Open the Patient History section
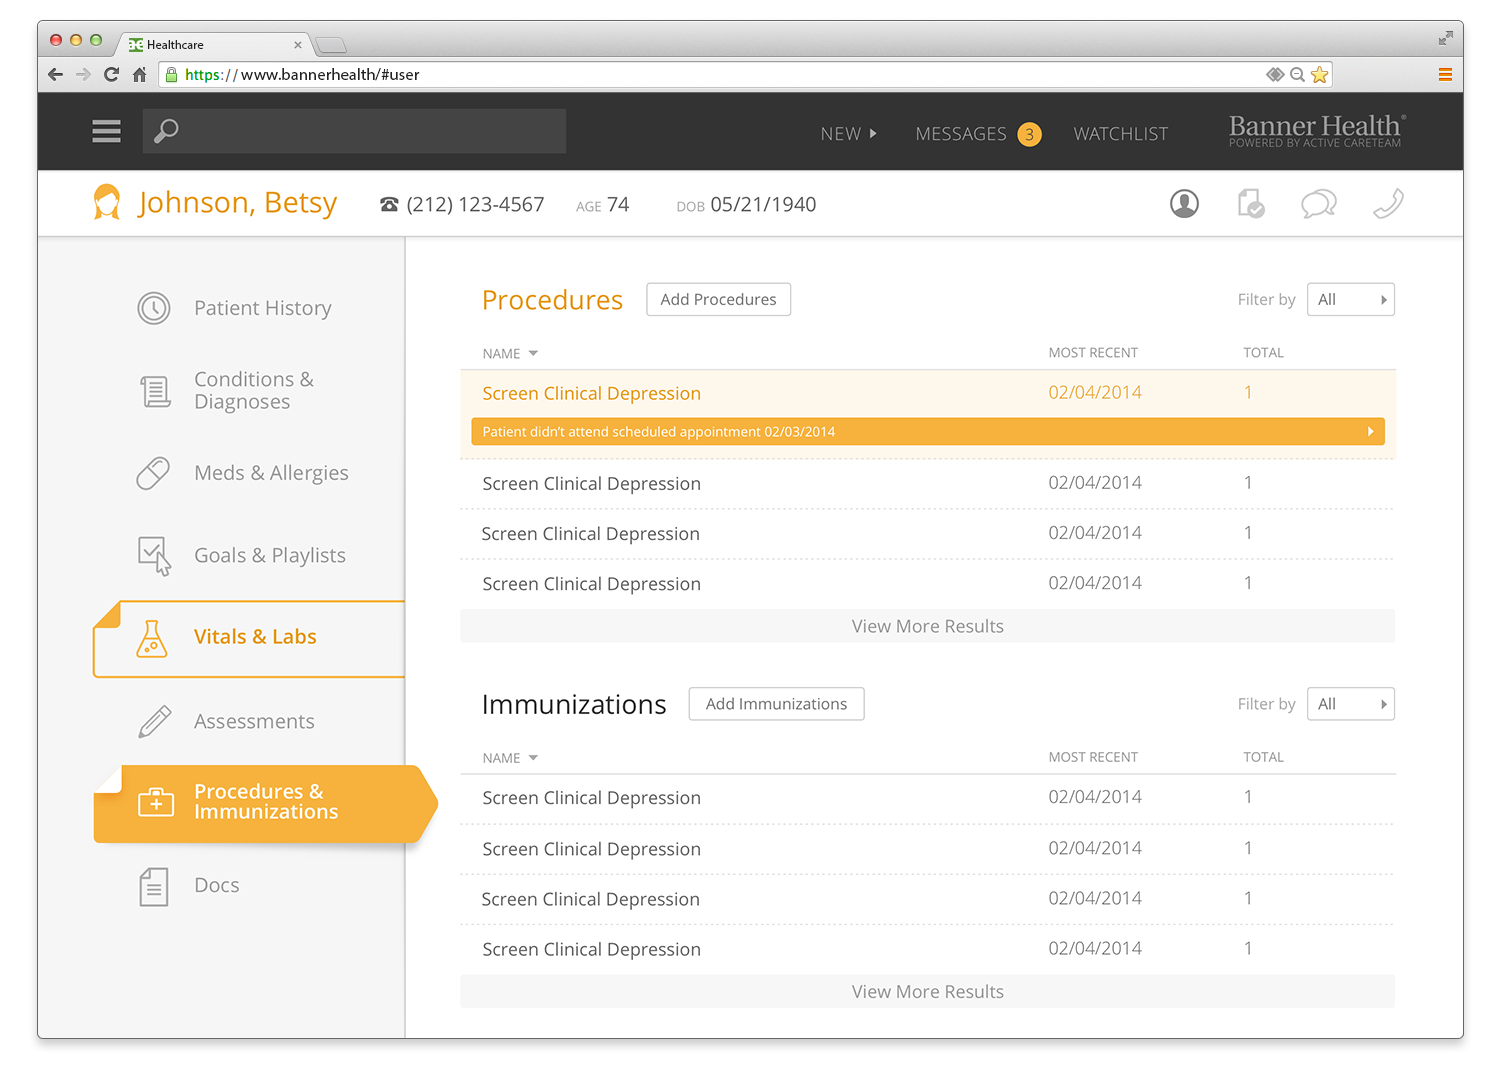This screenshot has height=1070, width=1500. (x=263, y=308)
